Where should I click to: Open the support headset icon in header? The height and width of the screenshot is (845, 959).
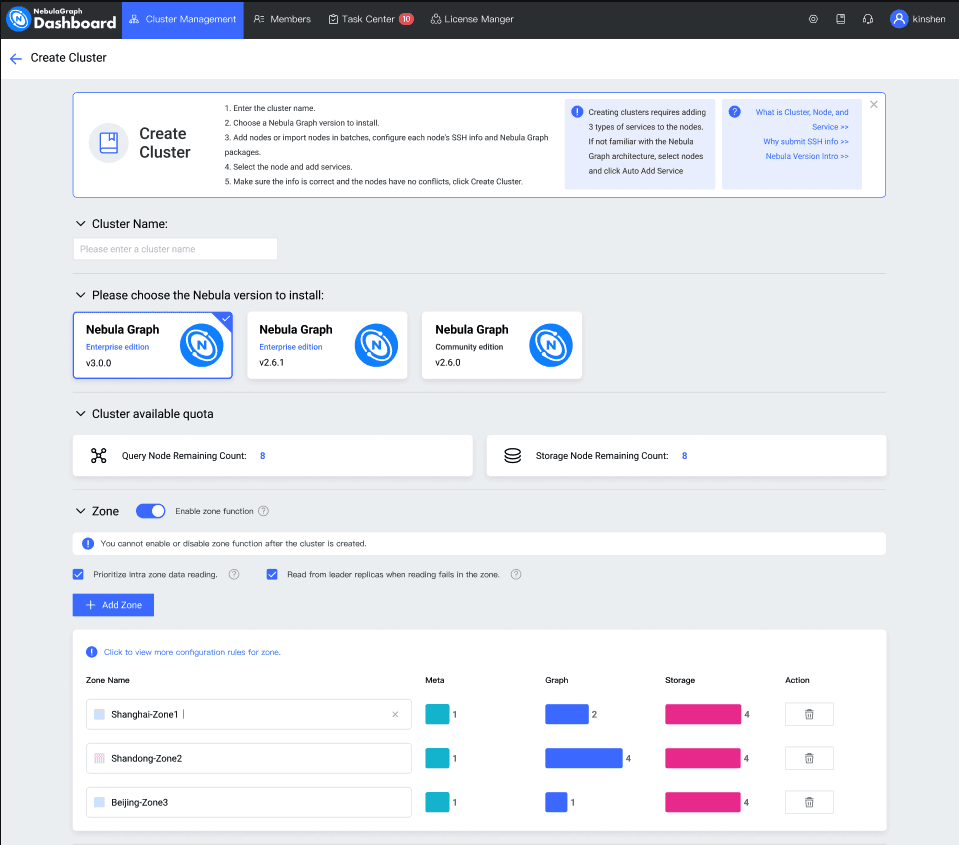[868, 19]
